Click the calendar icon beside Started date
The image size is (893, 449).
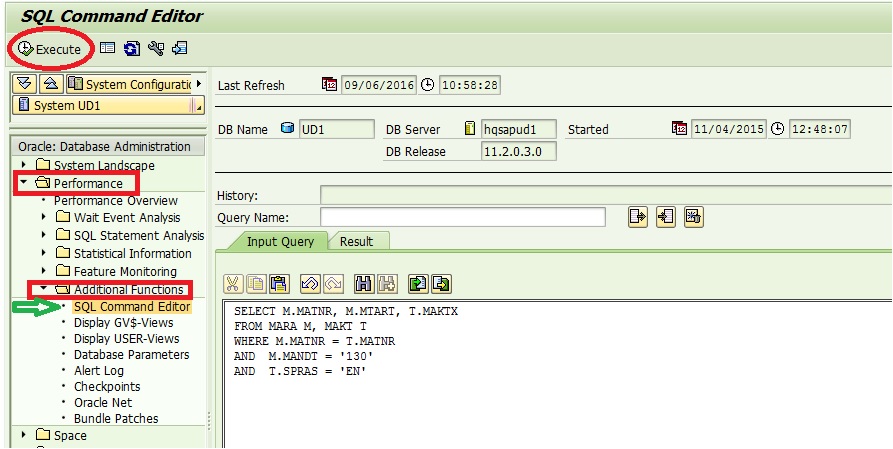679,129
